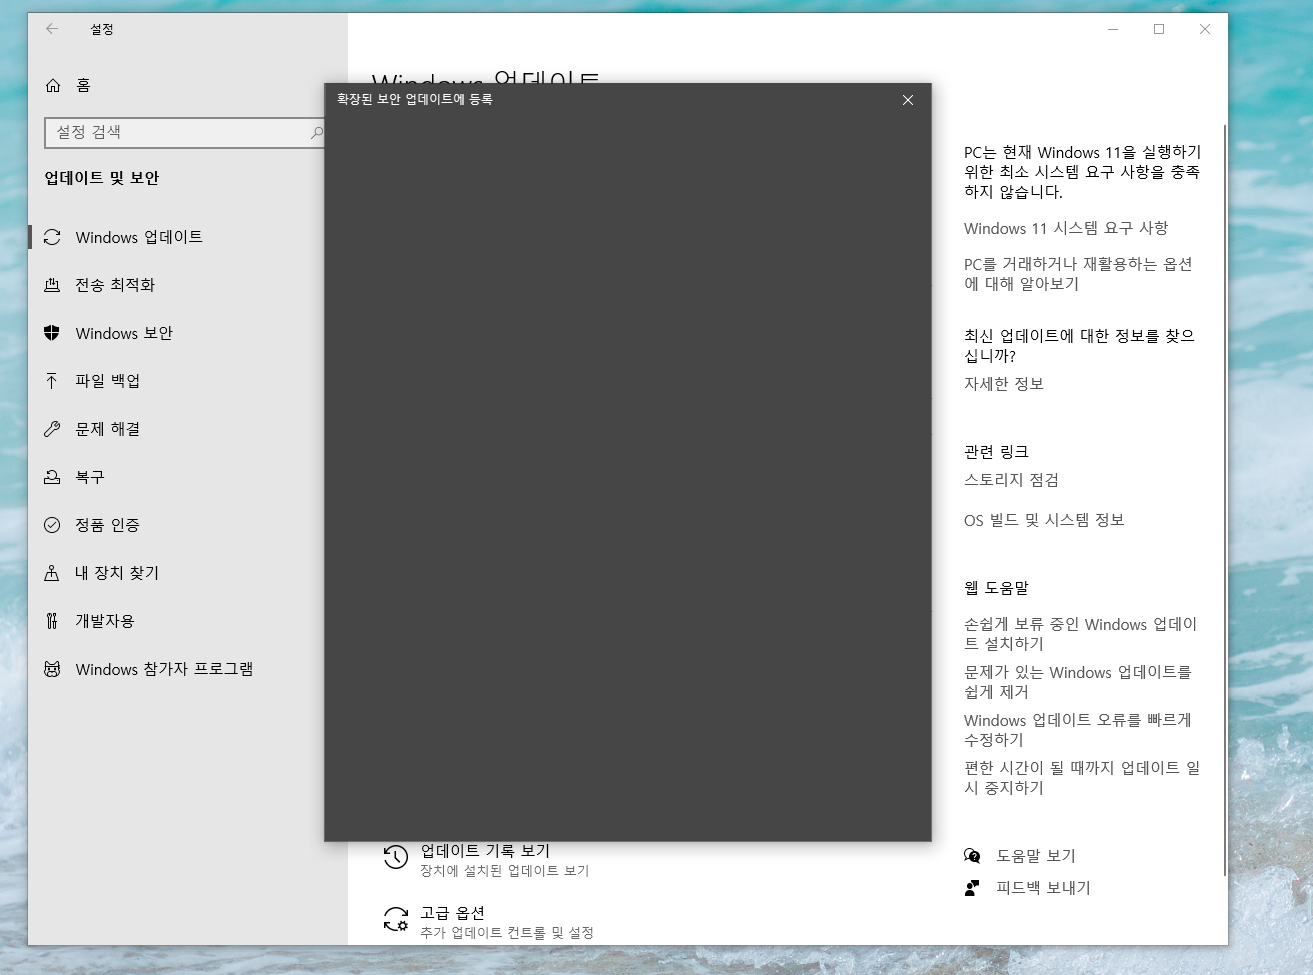Click the PC는 현재 Windows 11 requirement notice text

[1082, 172]
